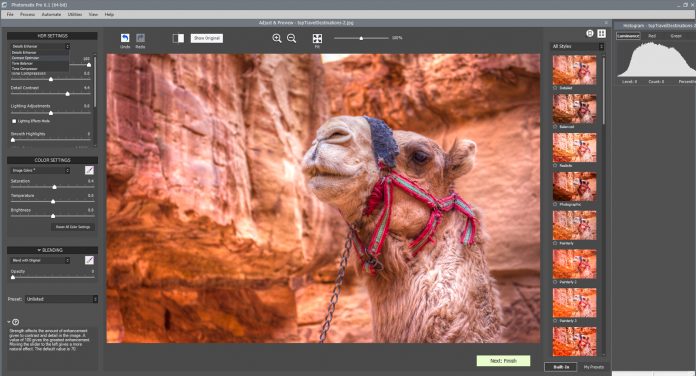Click Reset All Color Settings button
Image resolution: width=696 pixels, height=376 pixels.
(x=73, y=227)
